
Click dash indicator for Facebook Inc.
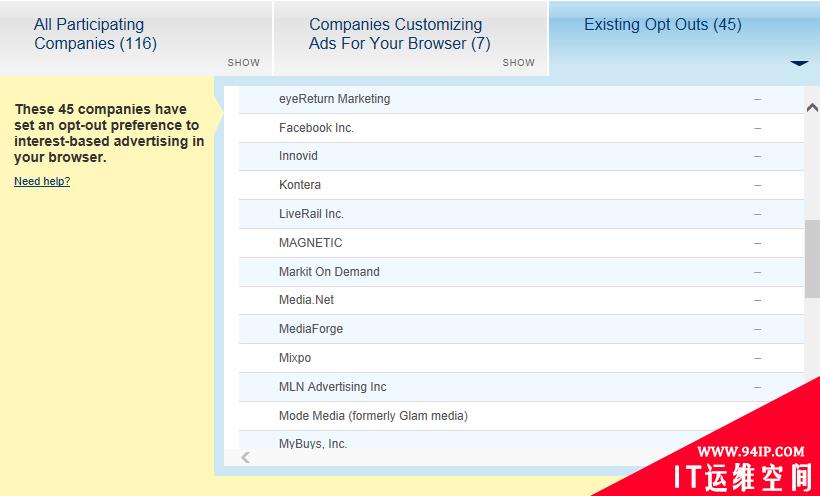(x=757, y=128)
